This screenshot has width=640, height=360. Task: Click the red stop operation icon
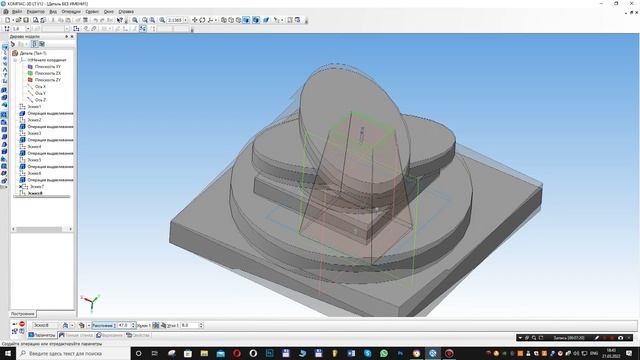[22, 324]
